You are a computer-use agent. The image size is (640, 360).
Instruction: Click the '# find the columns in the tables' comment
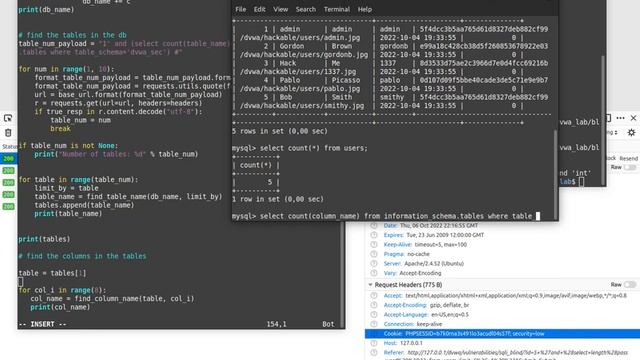82,256
